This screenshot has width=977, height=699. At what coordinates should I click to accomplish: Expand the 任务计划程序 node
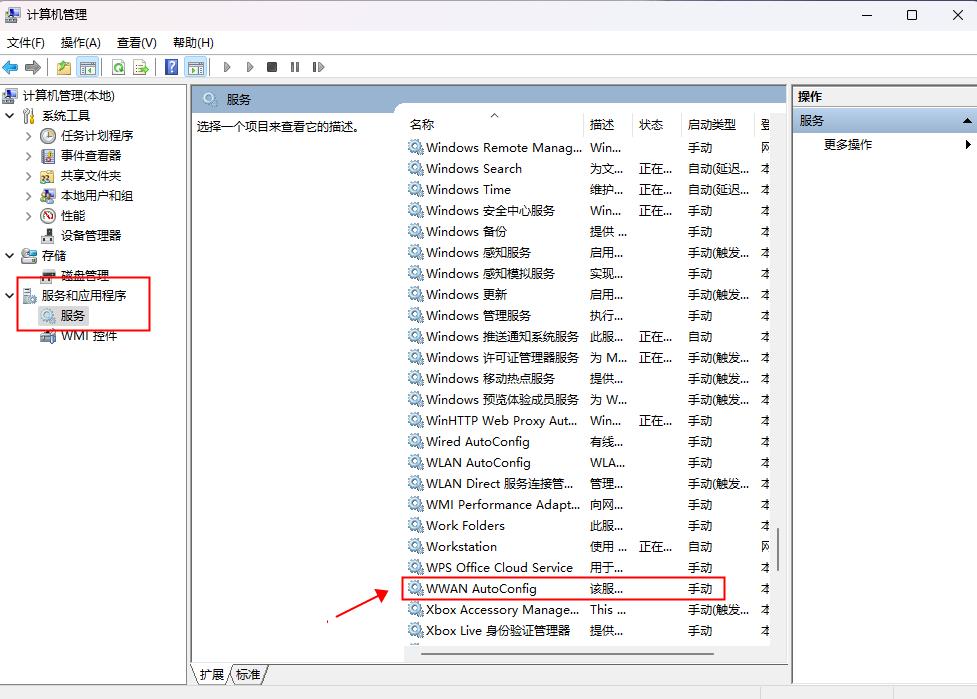pos(28,136)
